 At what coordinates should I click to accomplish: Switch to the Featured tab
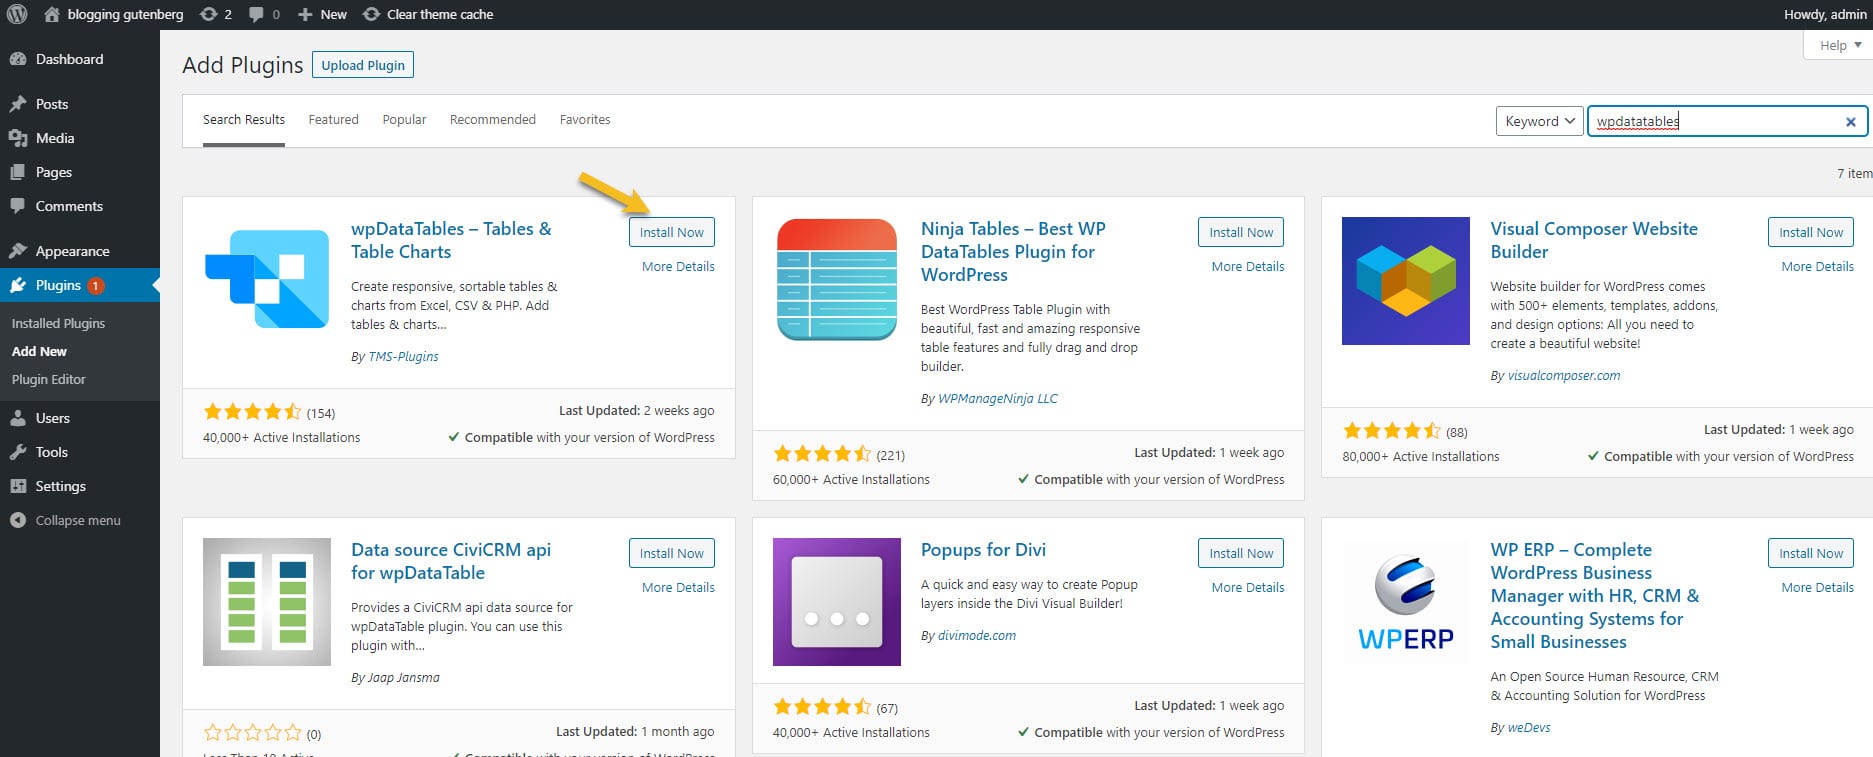click(x=333, y=120)
